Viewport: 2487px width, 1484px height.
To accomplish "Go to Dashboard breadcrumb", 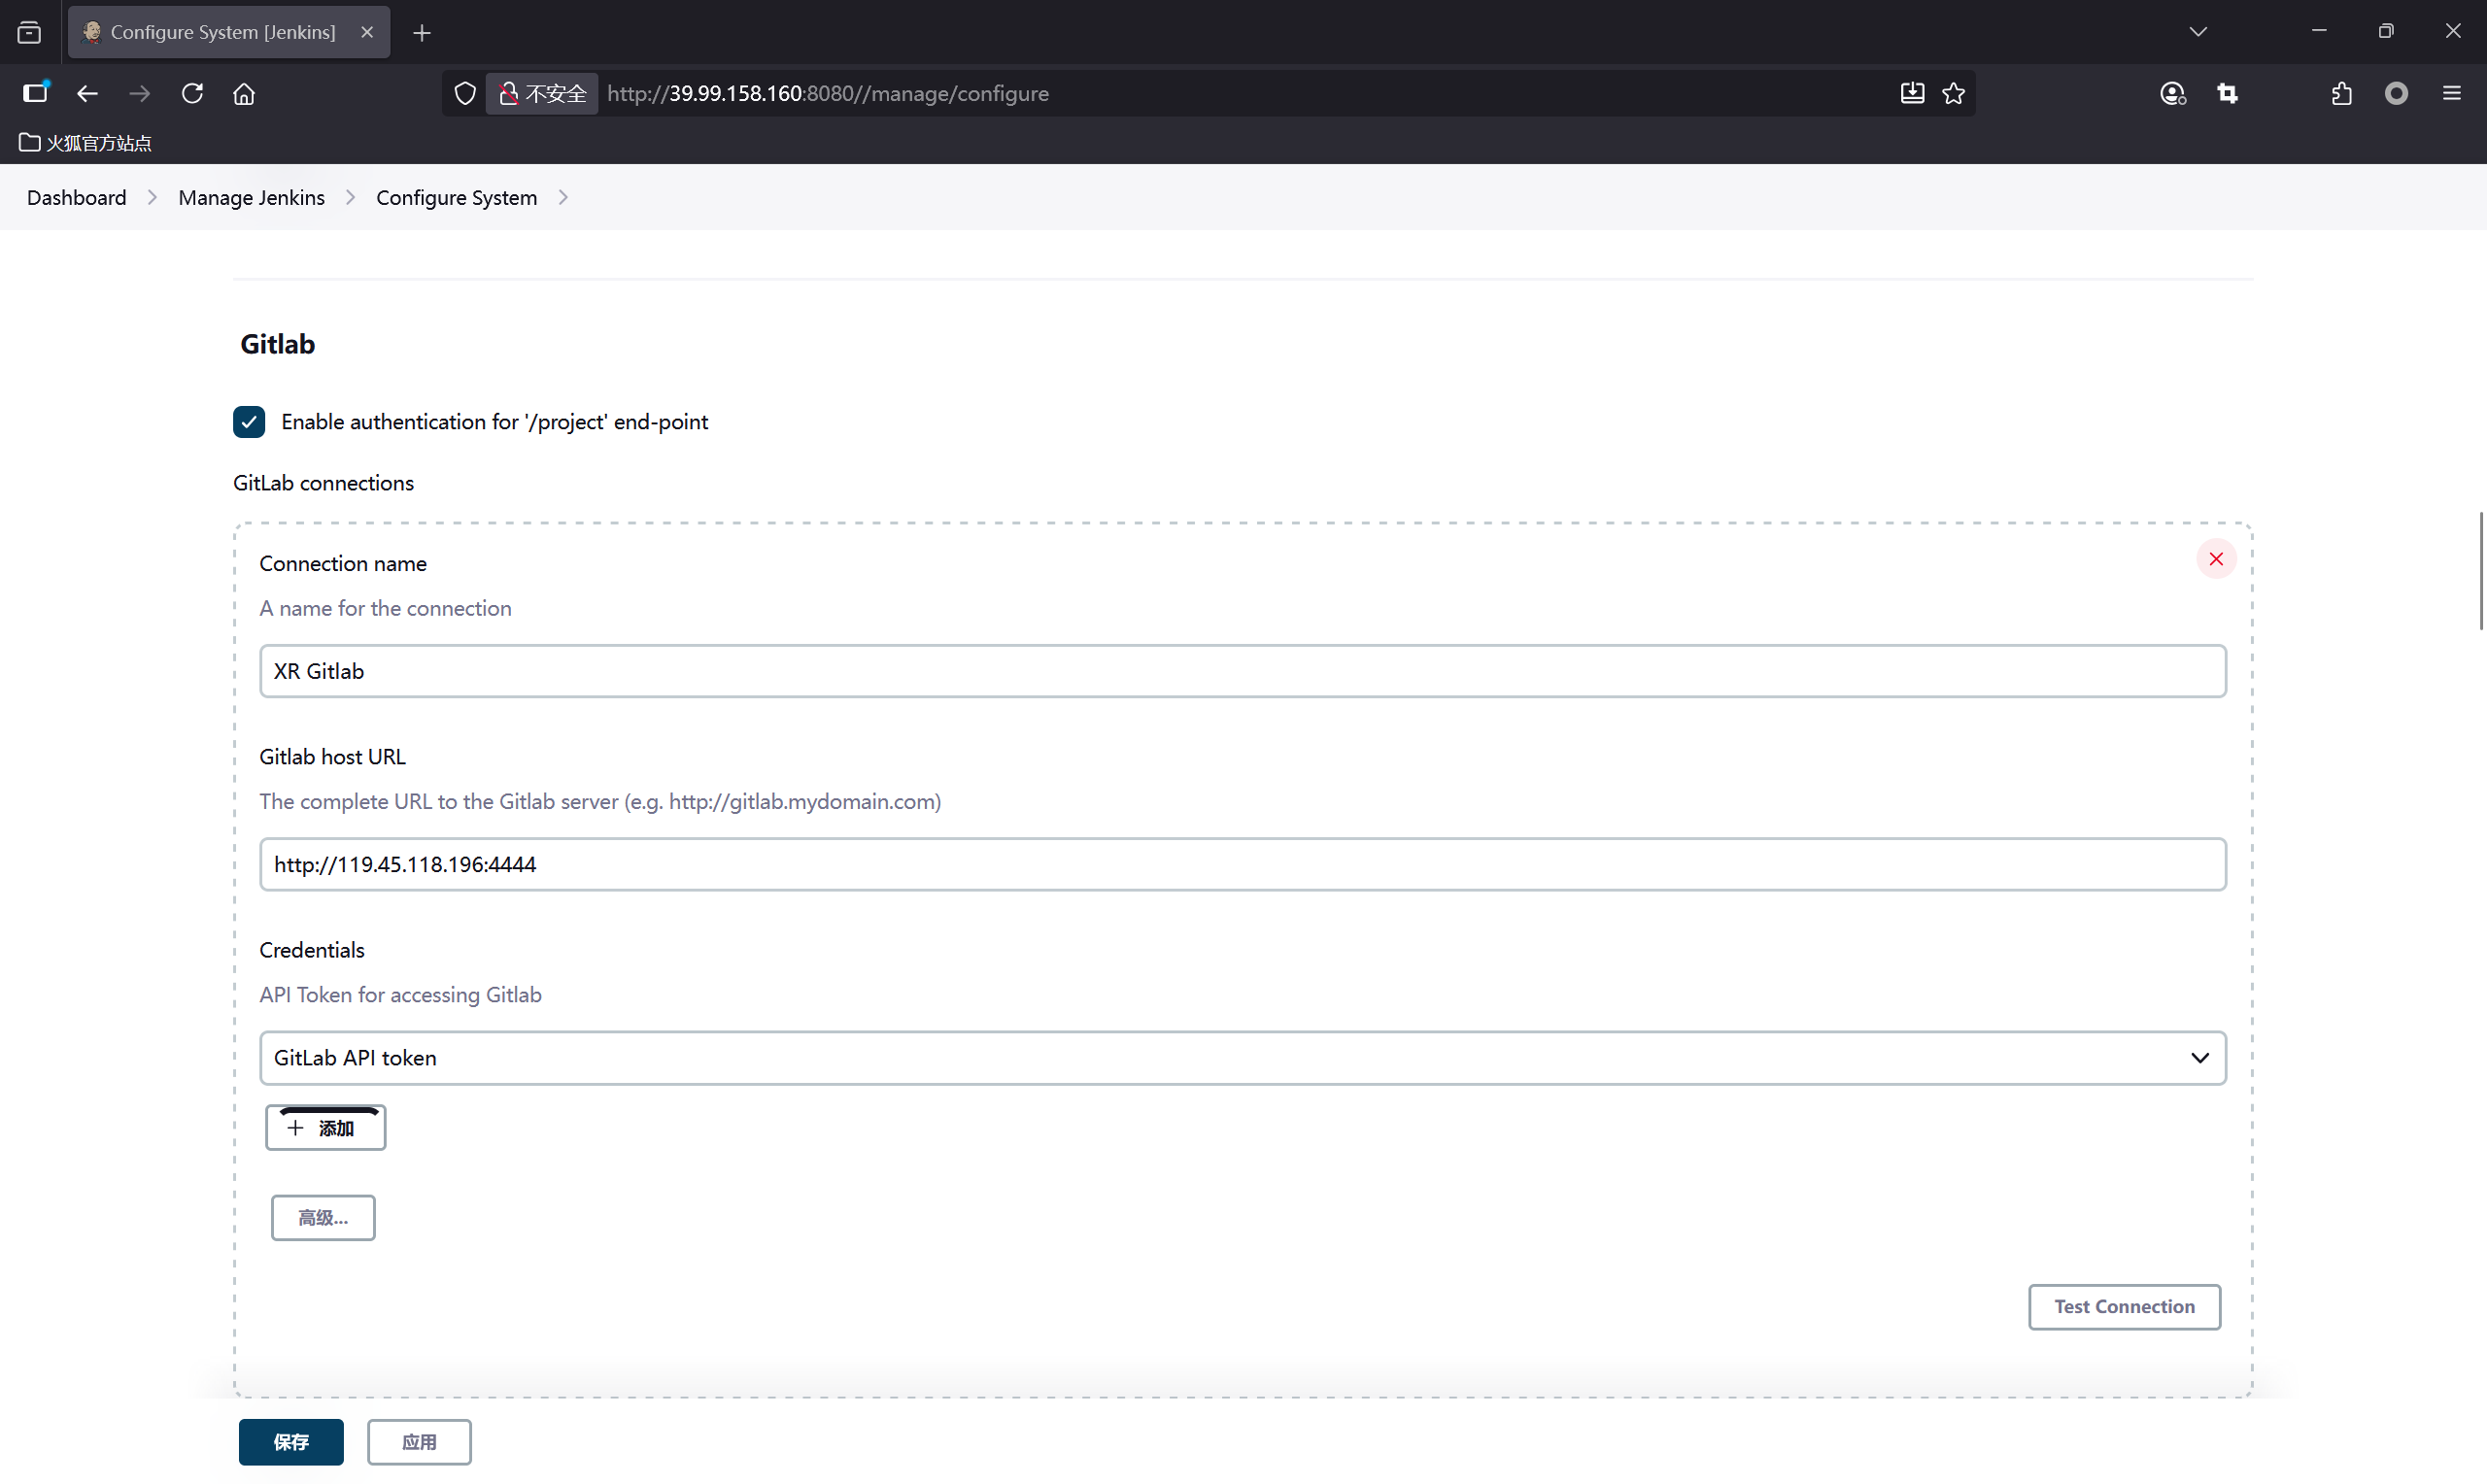I will point(76,198).
